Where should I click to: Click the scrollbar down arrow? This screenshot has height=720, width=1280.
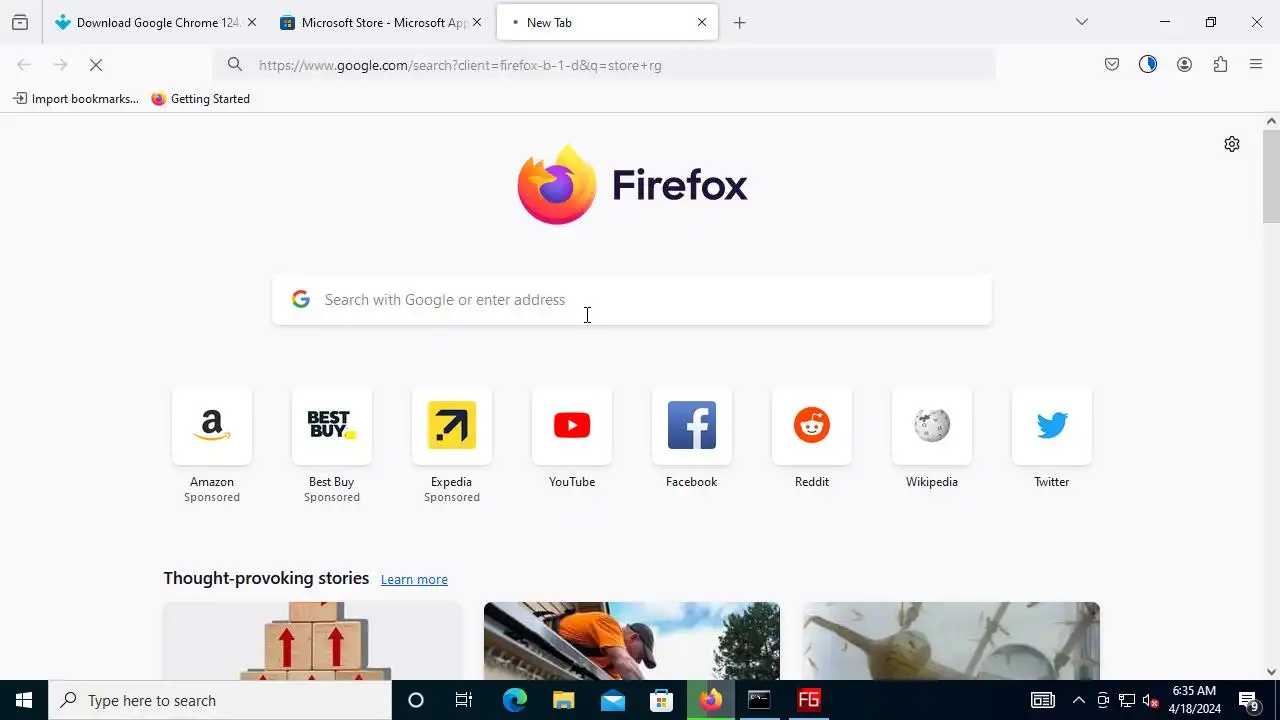pos(1271,672)
